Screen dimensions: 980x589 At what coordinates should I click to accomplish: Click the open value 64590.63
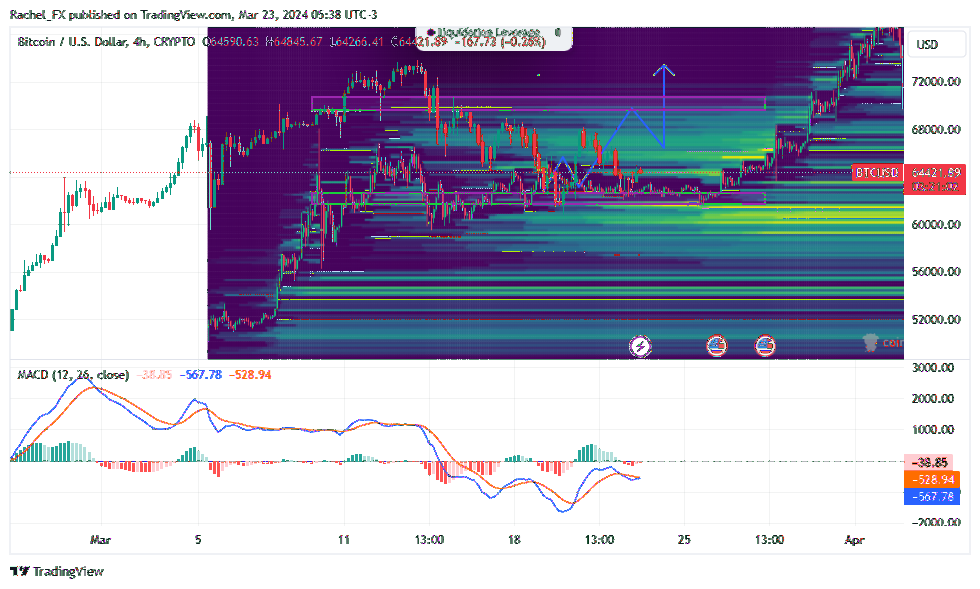[x=233, y=42]
